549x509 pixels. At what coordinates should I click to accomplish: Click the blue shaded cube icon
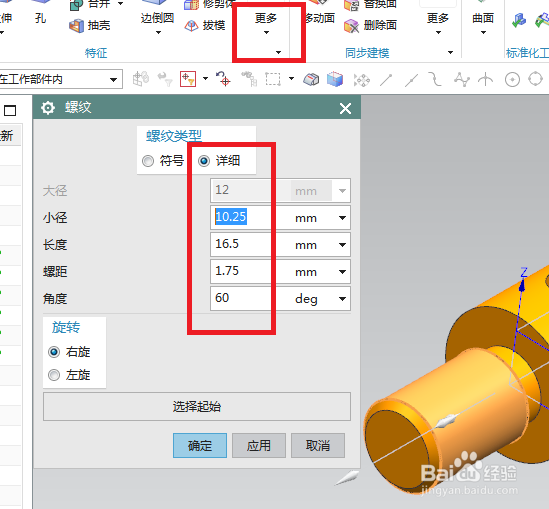[335, 79]
